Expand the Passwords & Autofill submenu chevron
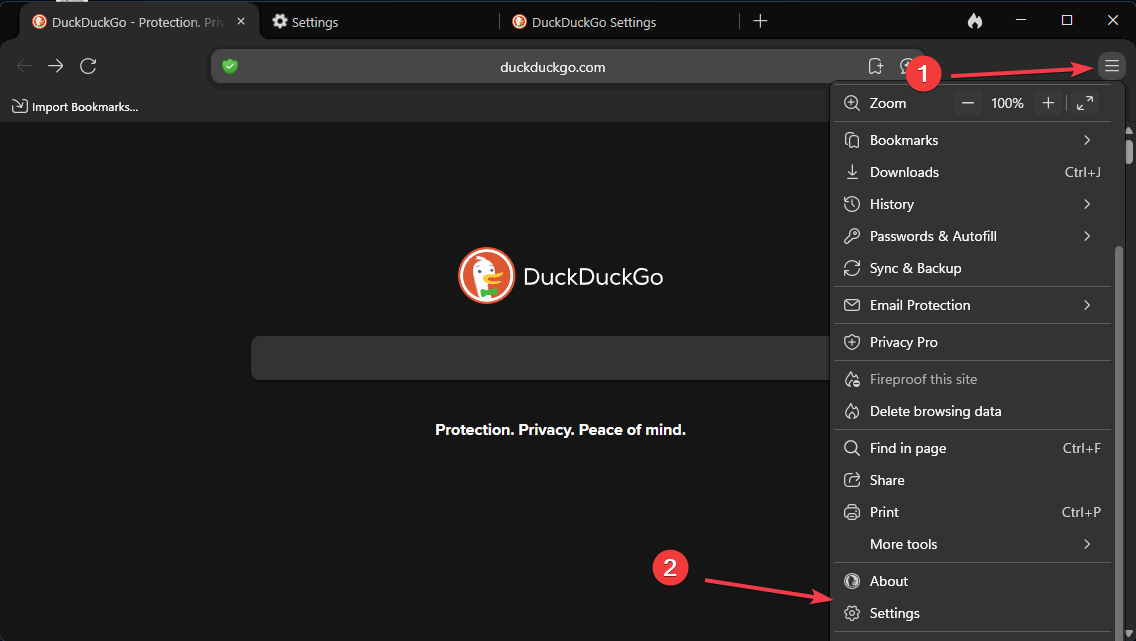Screen dimensions: 1136x641 coord(1087,236)
